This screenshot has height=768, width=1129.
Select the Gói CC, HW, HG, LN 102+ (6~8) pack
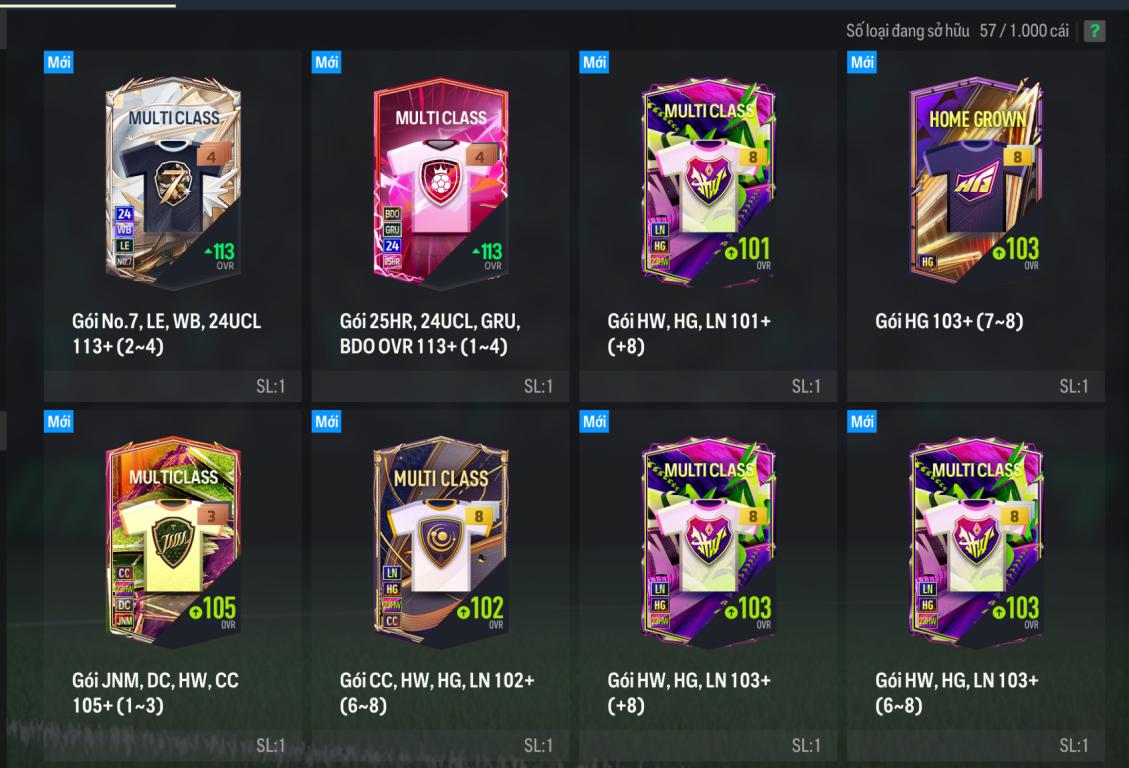(441, 585)
